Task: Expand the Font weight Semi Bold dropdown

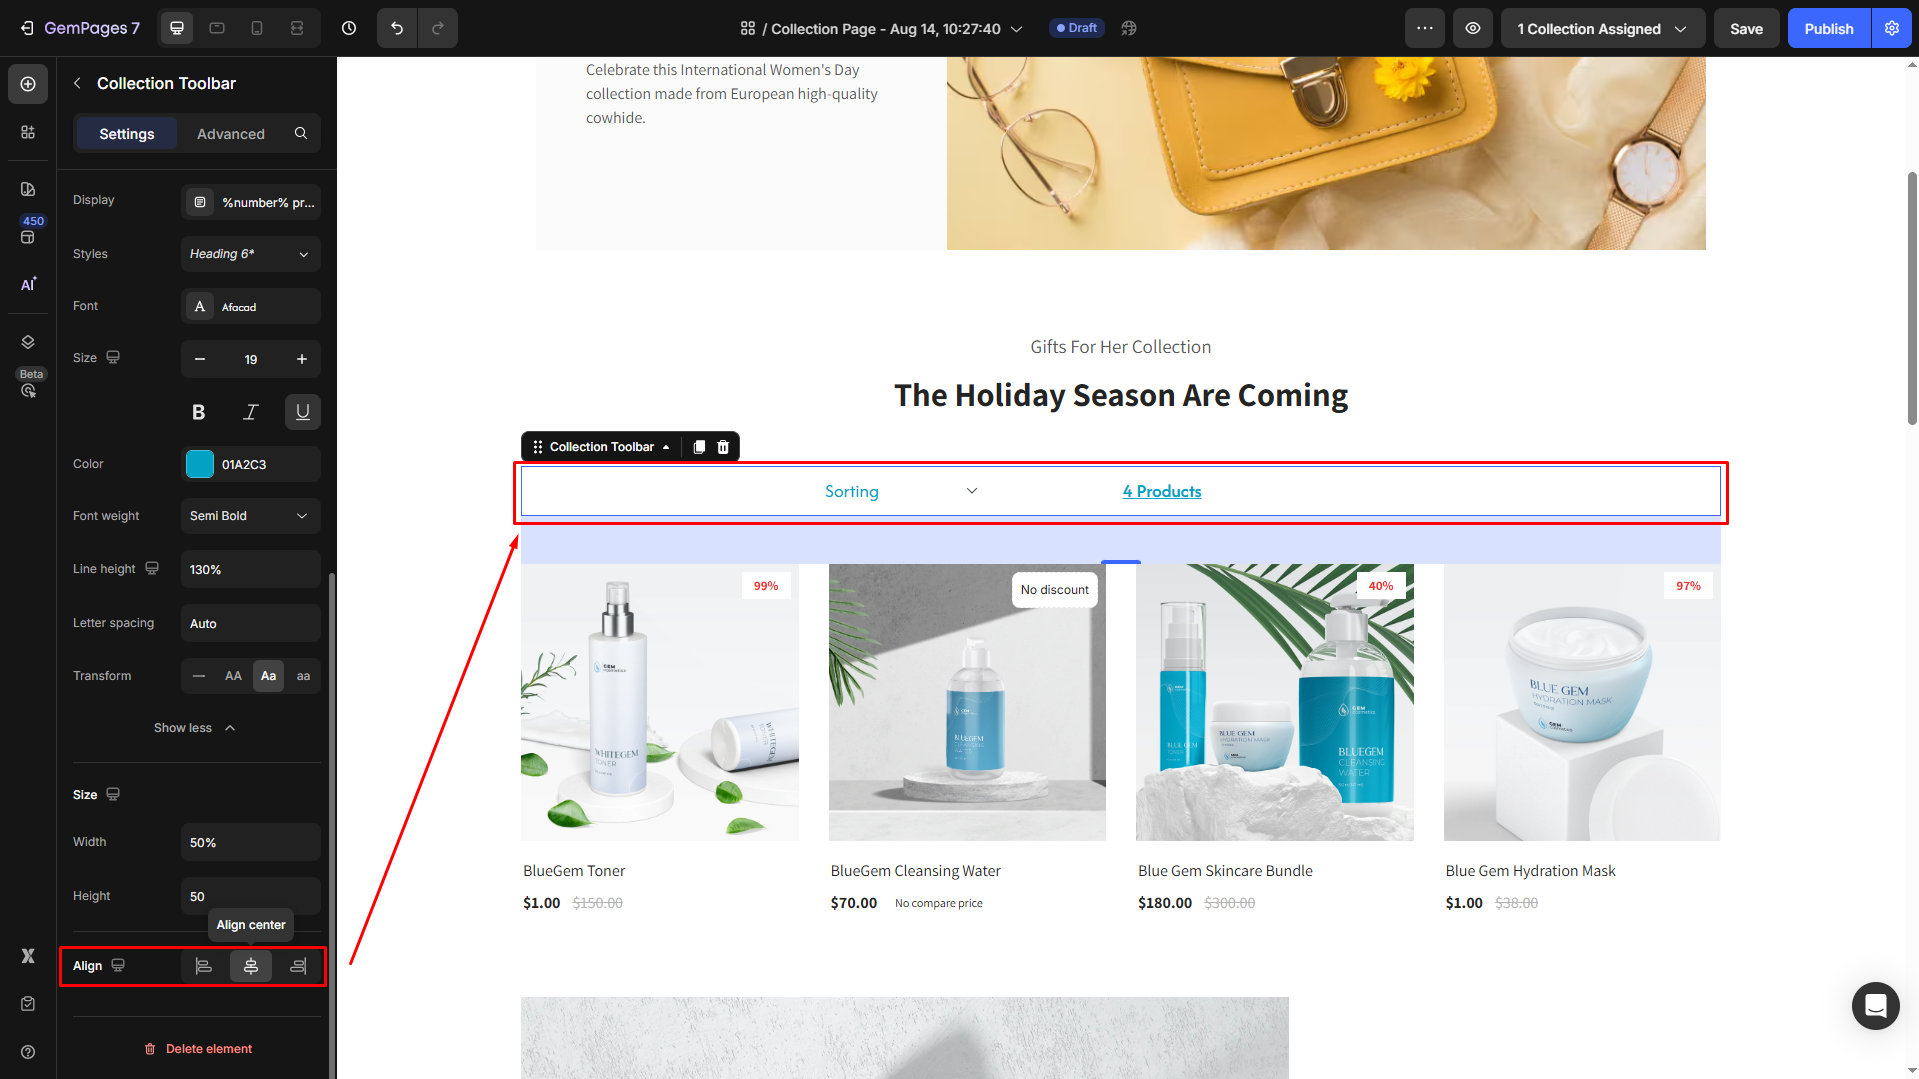Action: click(251, 516)
